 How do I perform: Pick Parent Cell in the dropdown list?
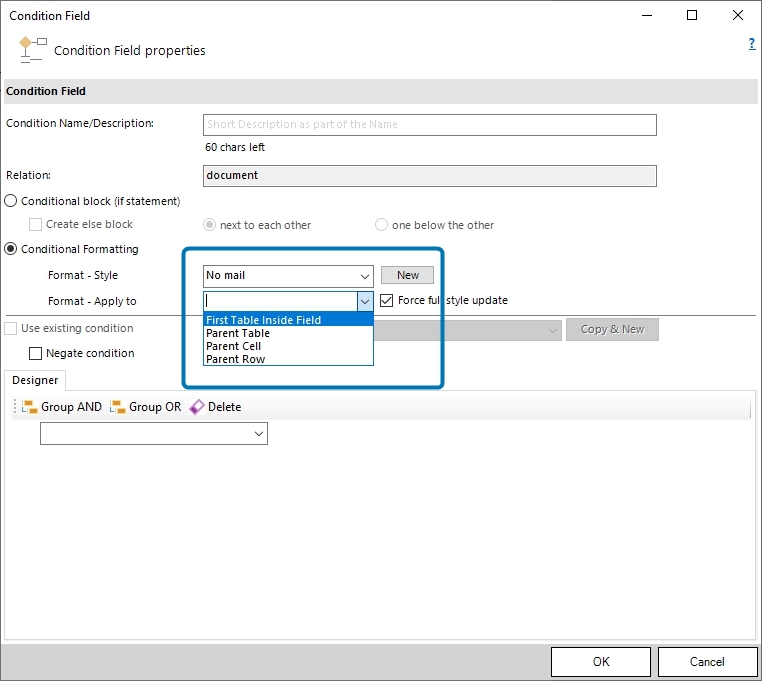pos(288,346)
